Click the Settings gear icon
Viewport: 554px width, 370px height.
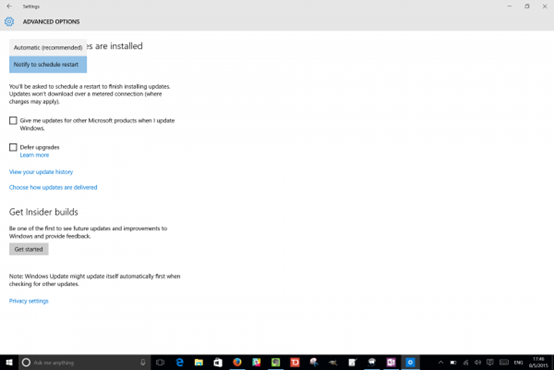coord(9,22)
